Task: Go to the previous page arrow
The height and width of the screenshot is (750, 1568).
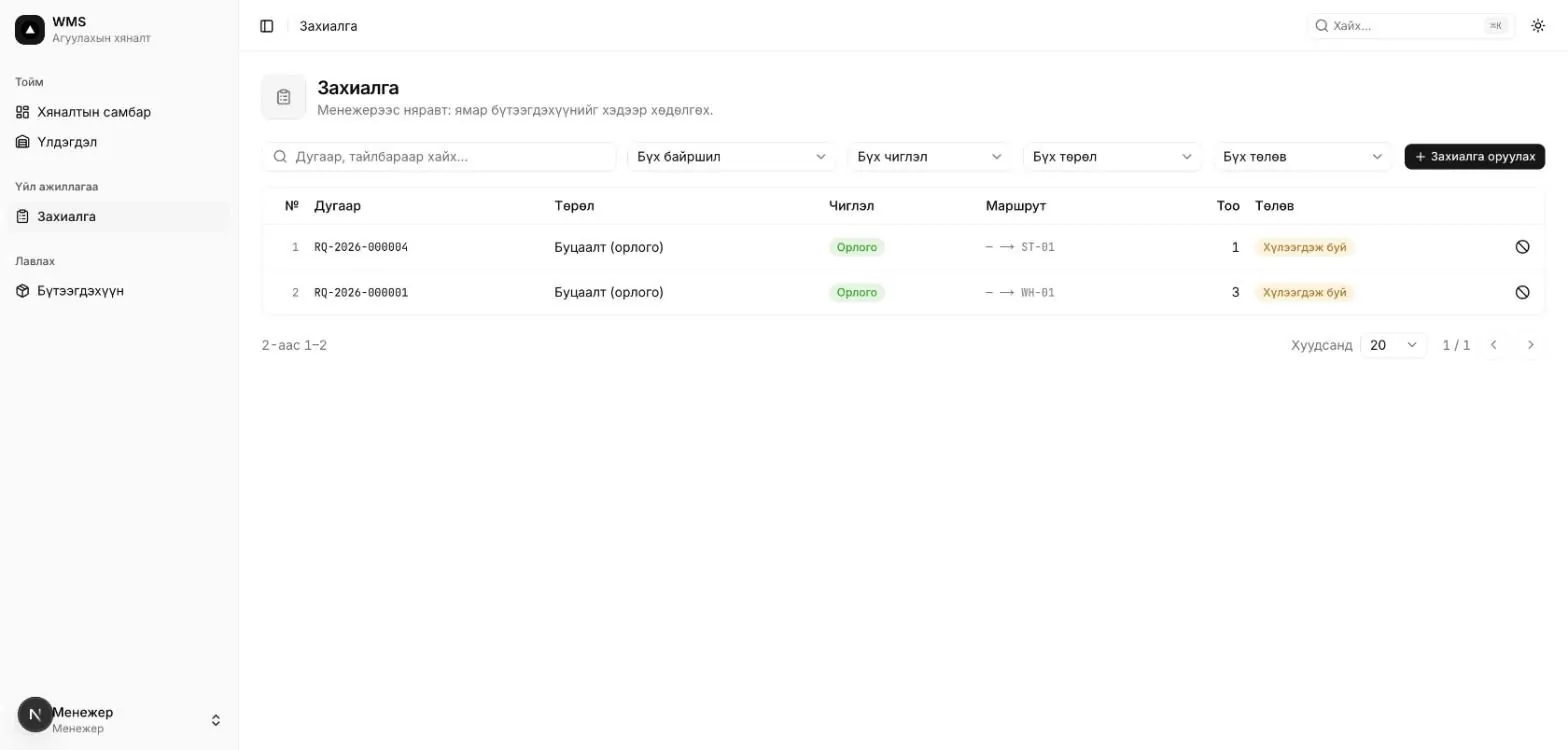Action: 1494,345
